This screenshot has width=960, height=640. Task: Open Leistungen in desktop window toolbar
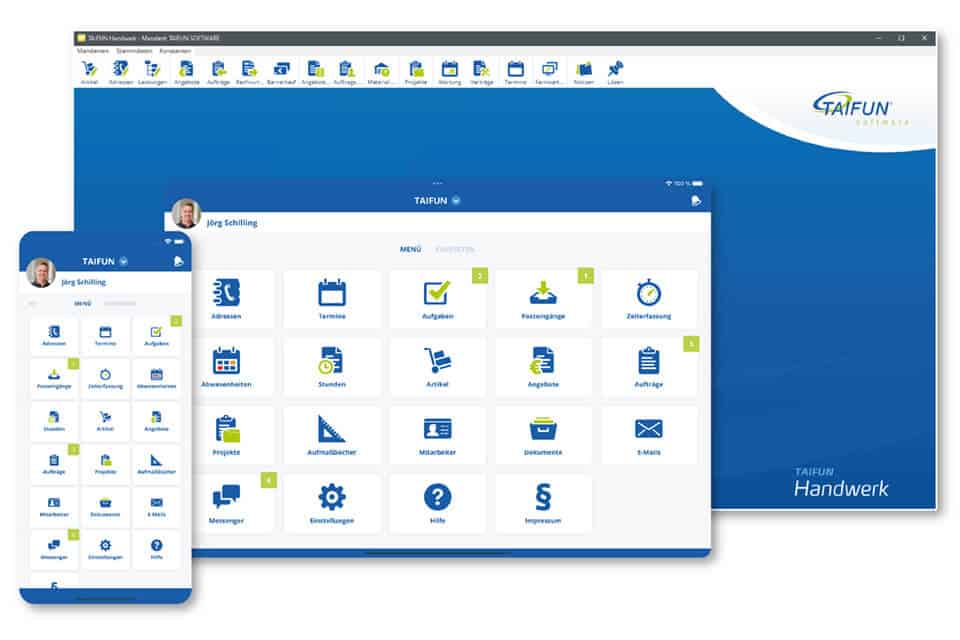click(152, 72)
